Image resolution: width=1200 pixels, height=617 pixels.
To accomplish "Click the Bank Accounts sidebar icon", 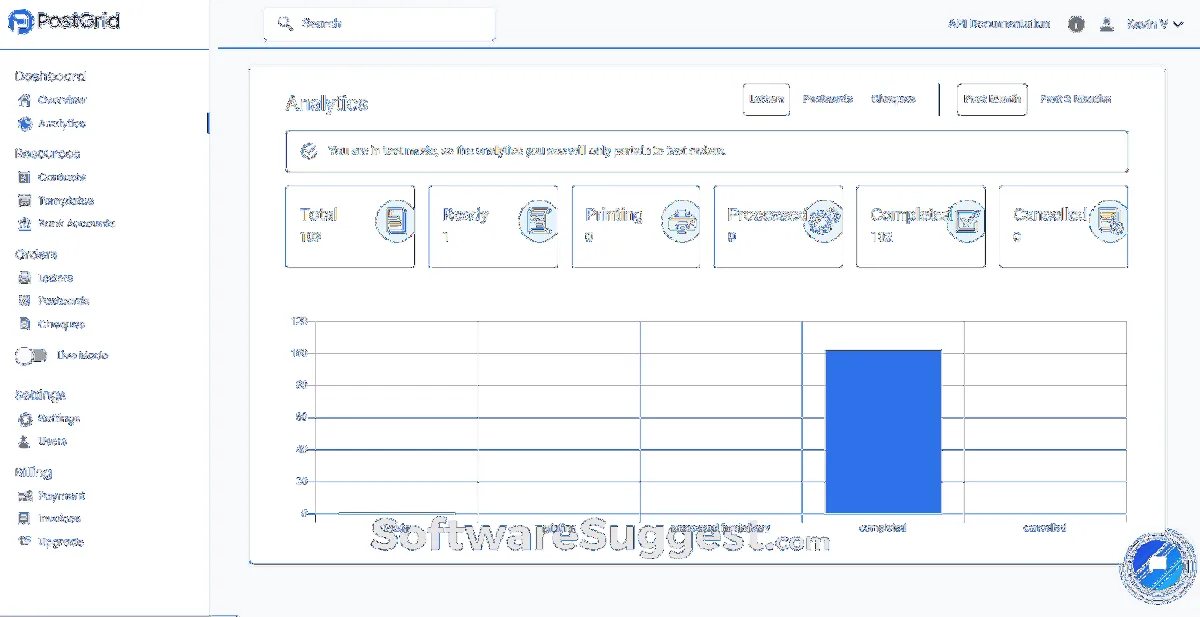I will [25, 224].
